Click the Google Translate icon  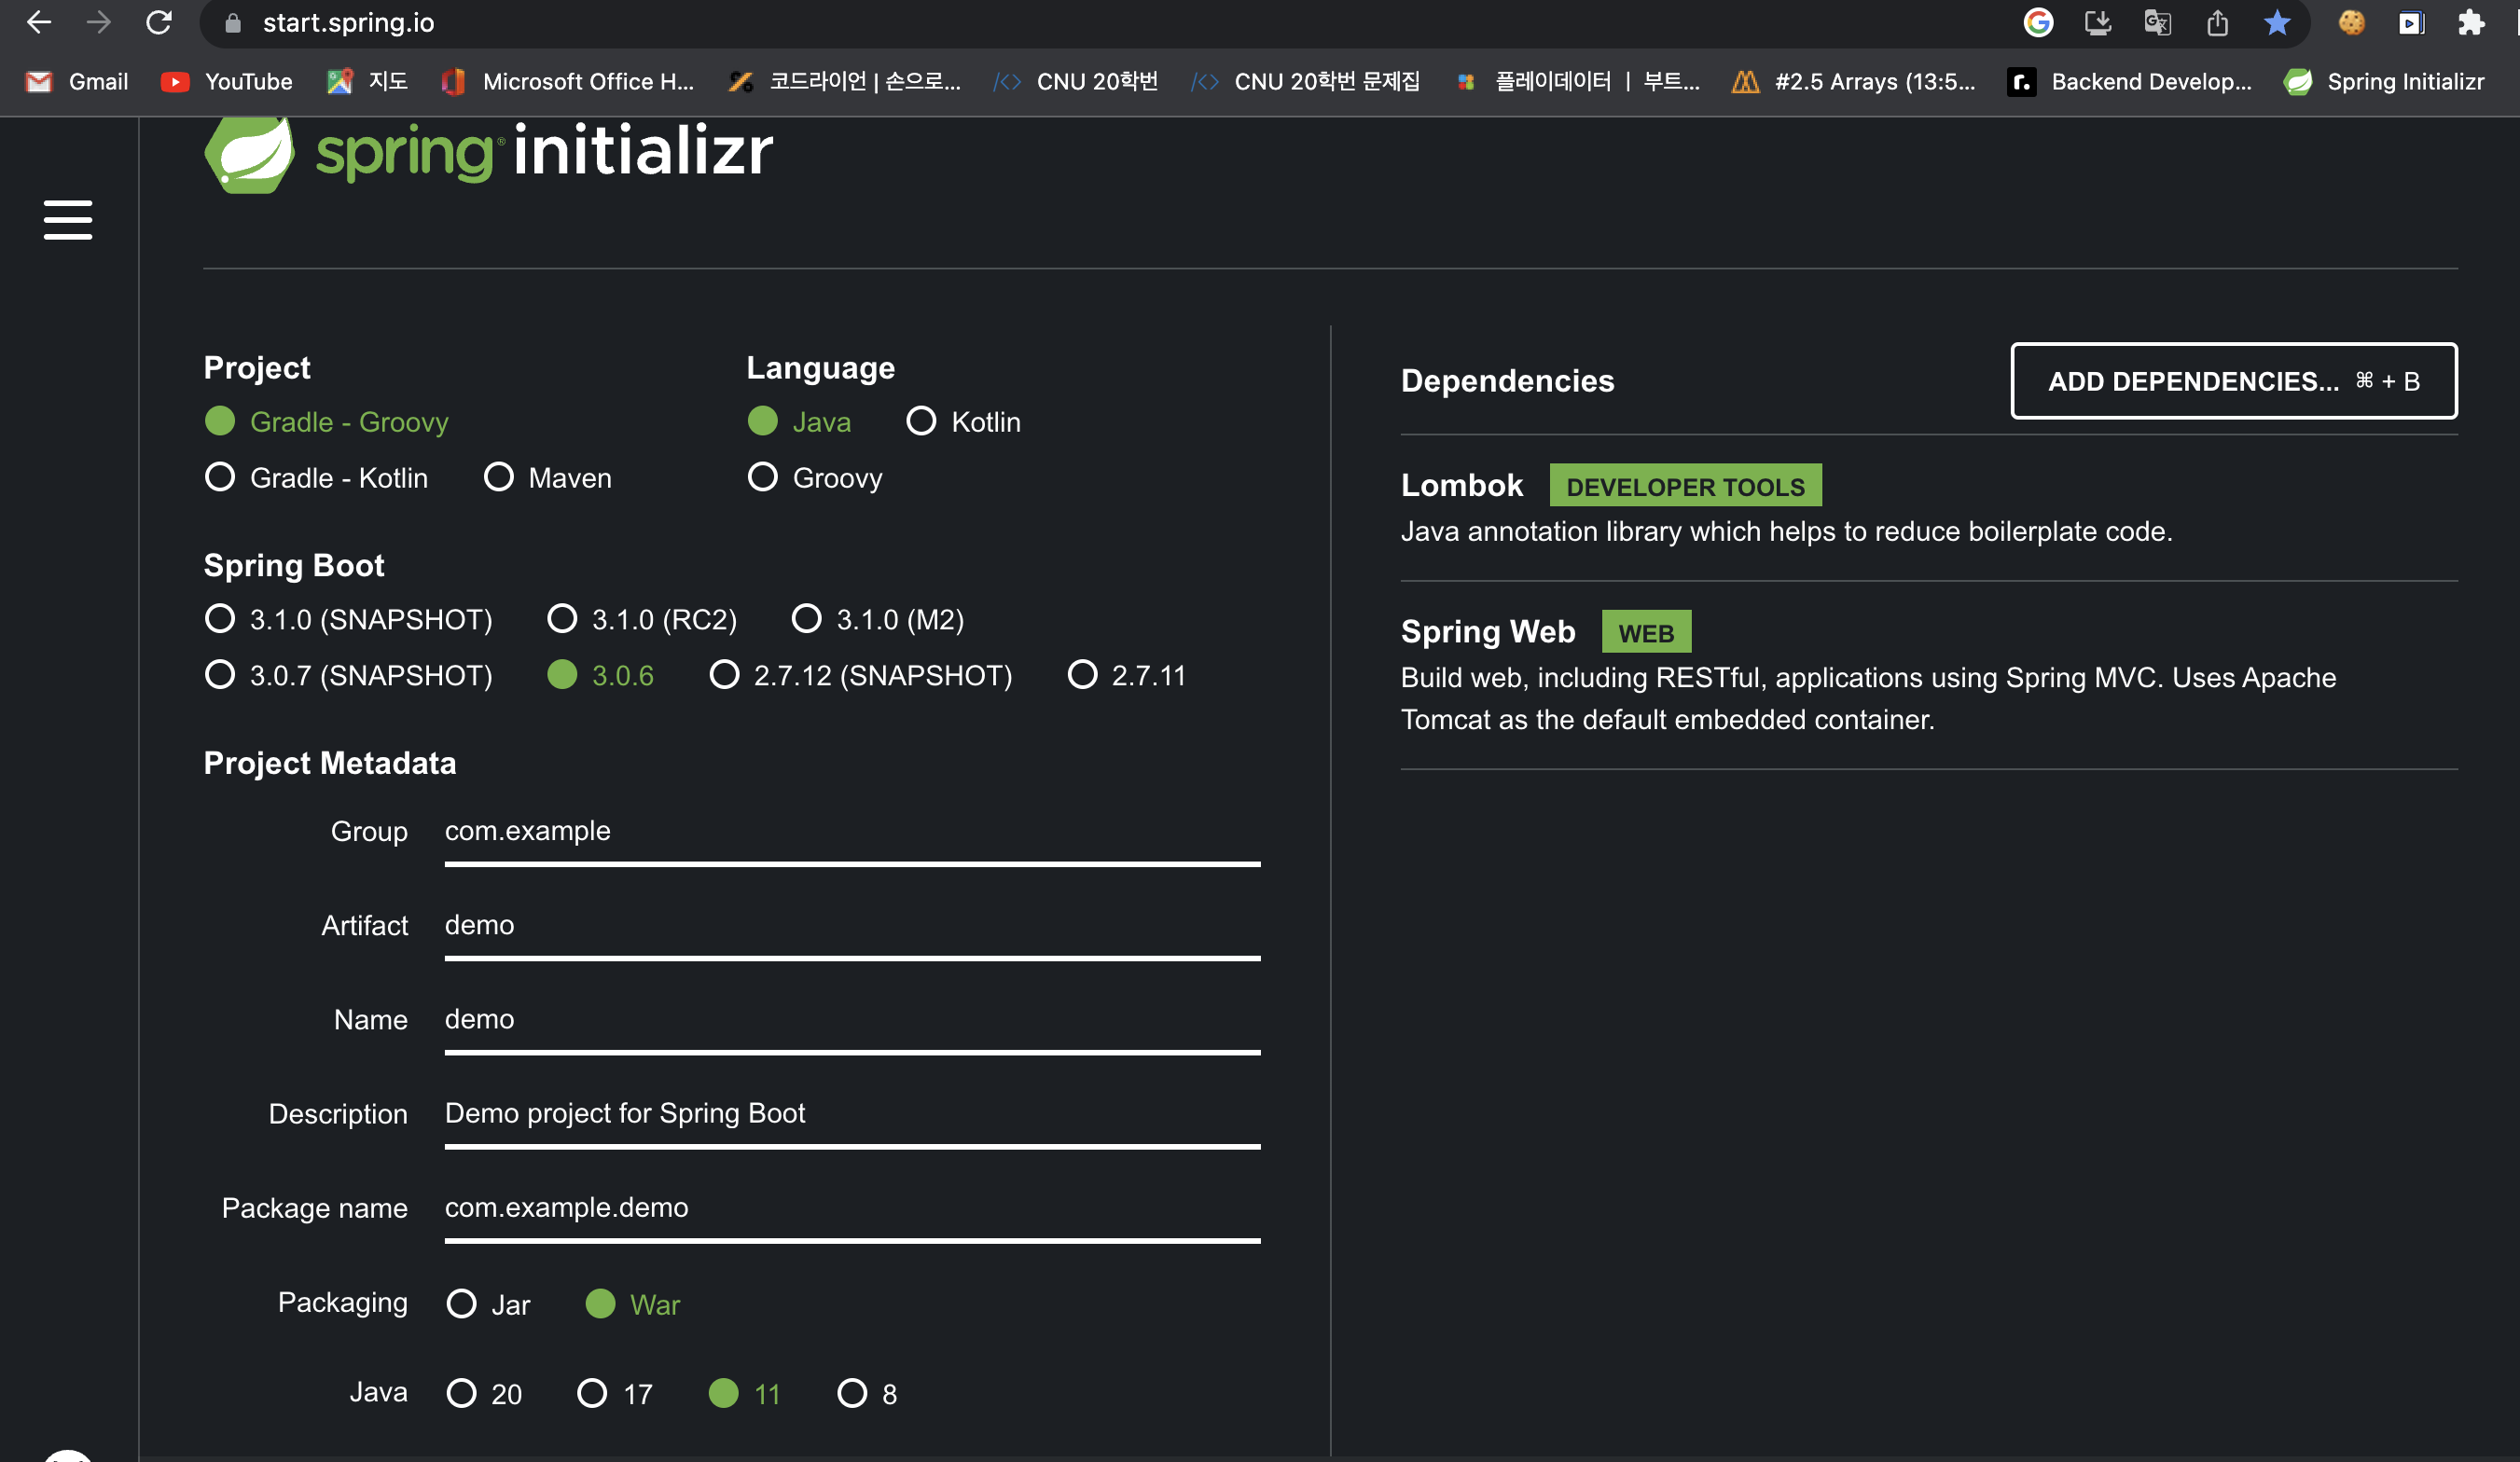coord(2157,22)
